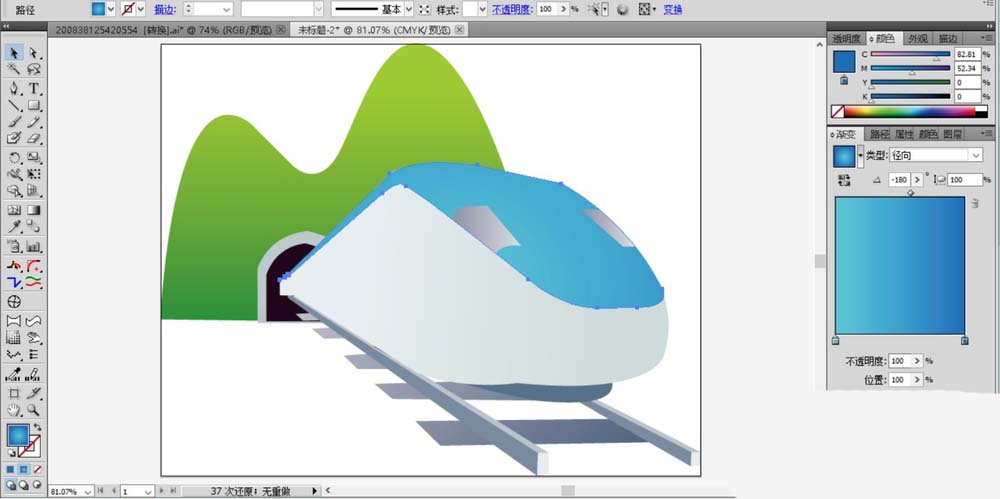Screen dimensions: 1000x499
Task: Switch to the 透明度 panel tab
Action: [x=846, y=39]
